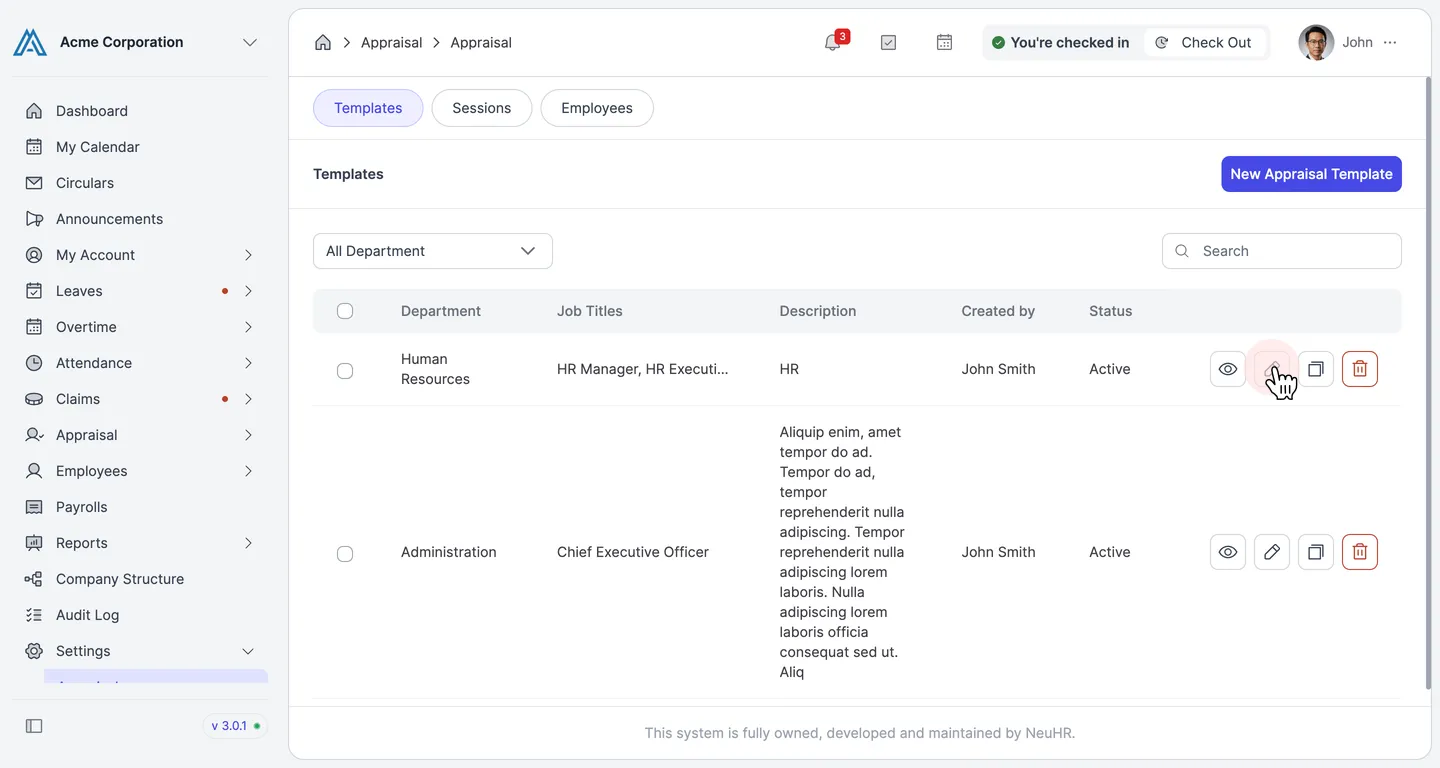Screen dimensions: 1440x768
Task: Click the home breadcrumb icon
Action: [323, 42]
